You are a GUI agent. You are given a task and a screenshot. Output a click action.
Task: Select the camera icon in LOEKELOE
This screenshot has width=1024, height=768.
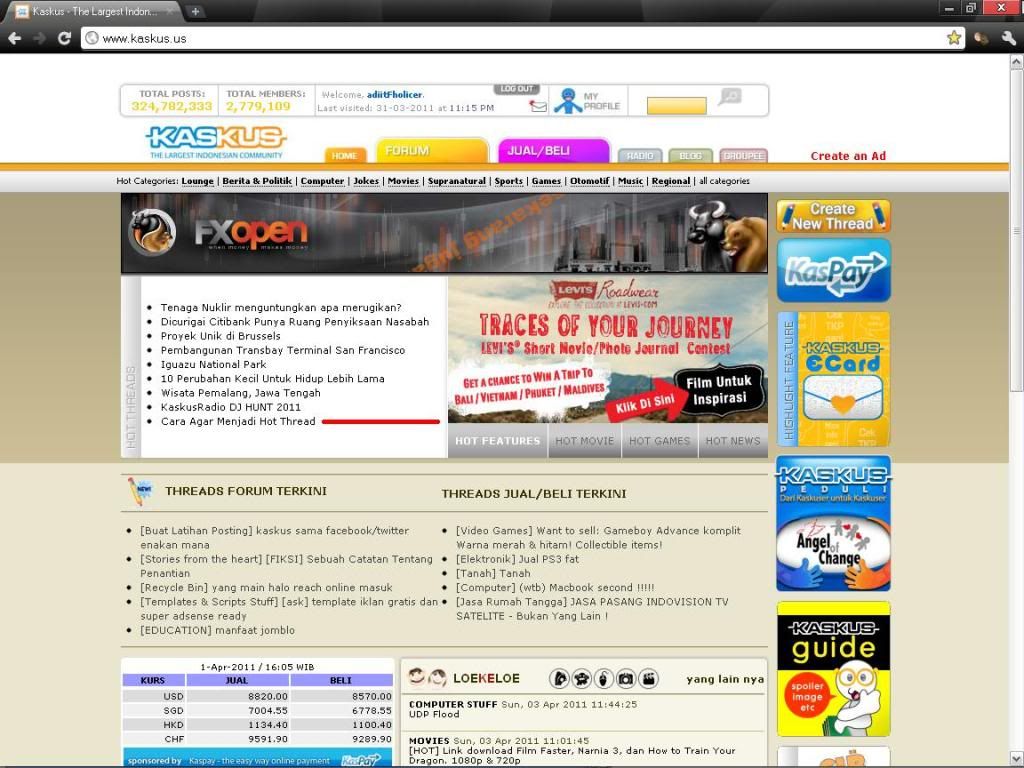click(x=626, y=679)
